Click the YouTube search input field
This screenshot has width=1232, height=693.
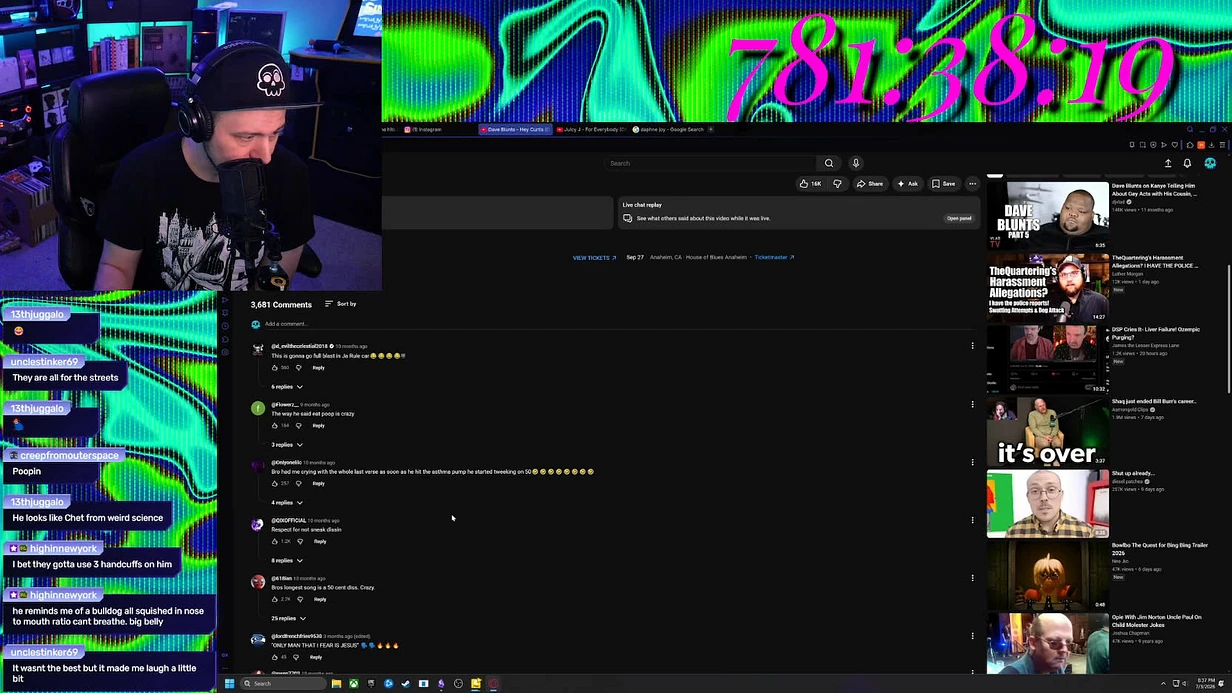point(711,163)
